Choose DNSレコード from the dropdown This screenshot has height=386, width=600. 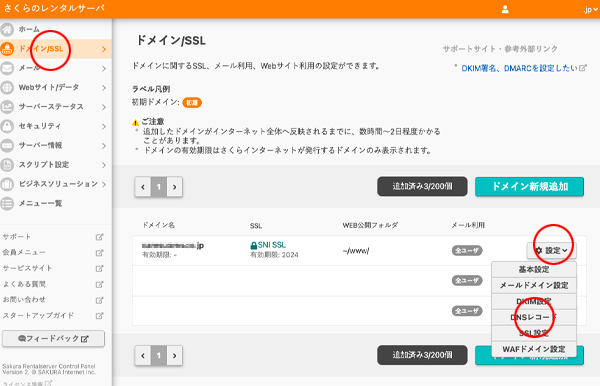coord(534,318)
